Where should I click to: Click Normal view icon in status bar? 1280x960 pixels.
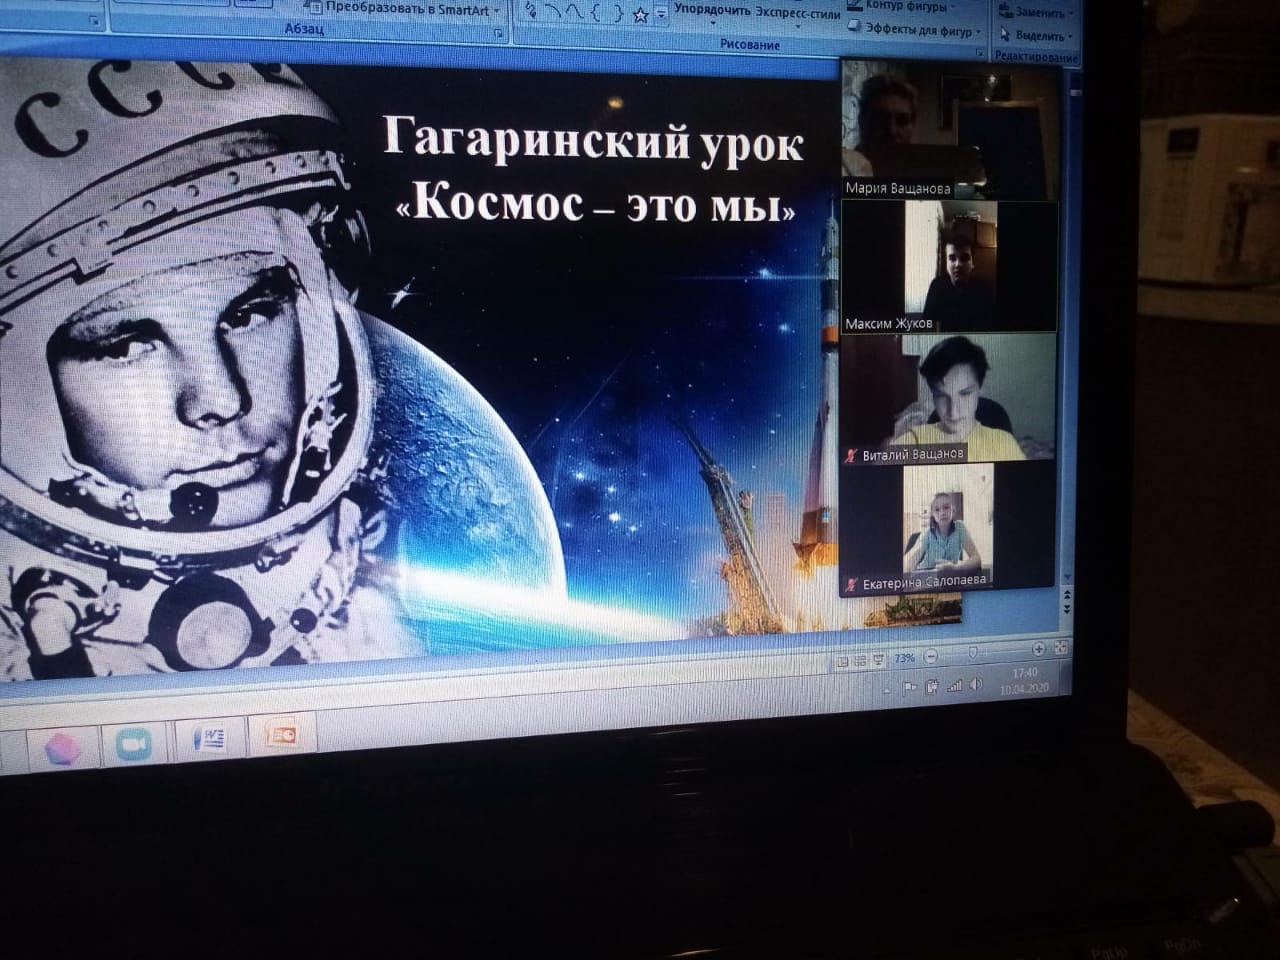point(843,662)
